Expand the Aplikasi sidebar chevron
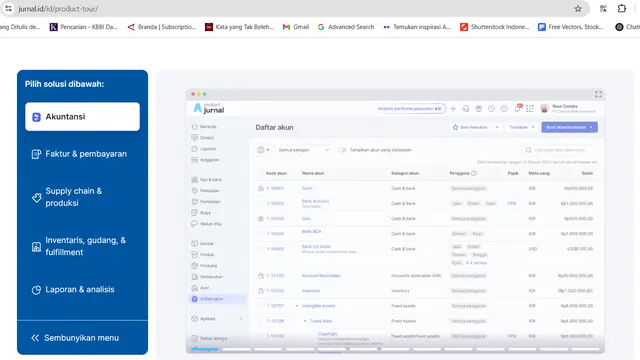 pyautogui.click(x=240, y=318)
